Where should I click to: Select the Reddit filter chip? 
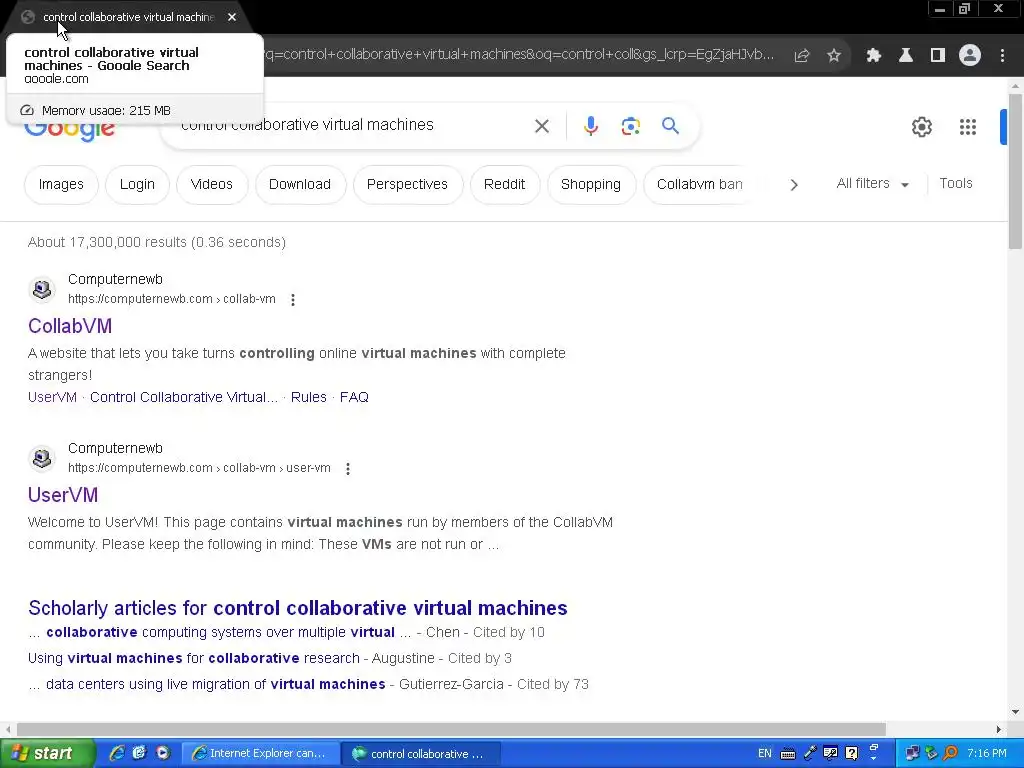coord(504,185)
